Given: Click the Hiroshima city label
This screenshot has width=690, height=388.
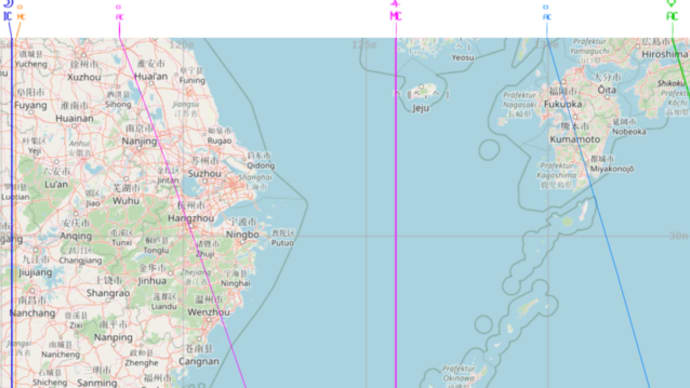Looking at the screenshot, I should (664, 55).
